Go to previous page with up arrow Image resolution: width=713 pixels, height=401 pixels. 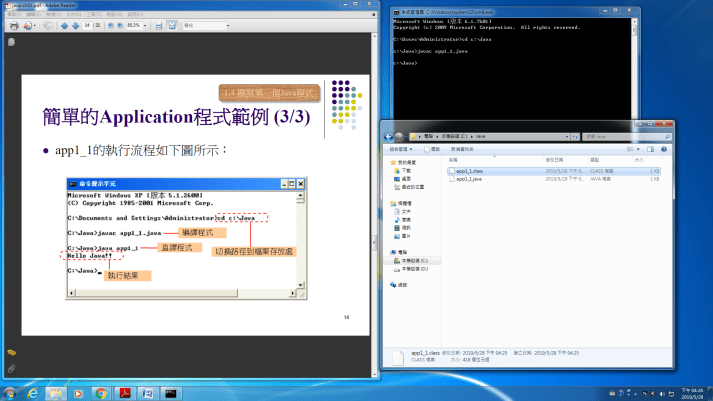[x=65, y=26]
